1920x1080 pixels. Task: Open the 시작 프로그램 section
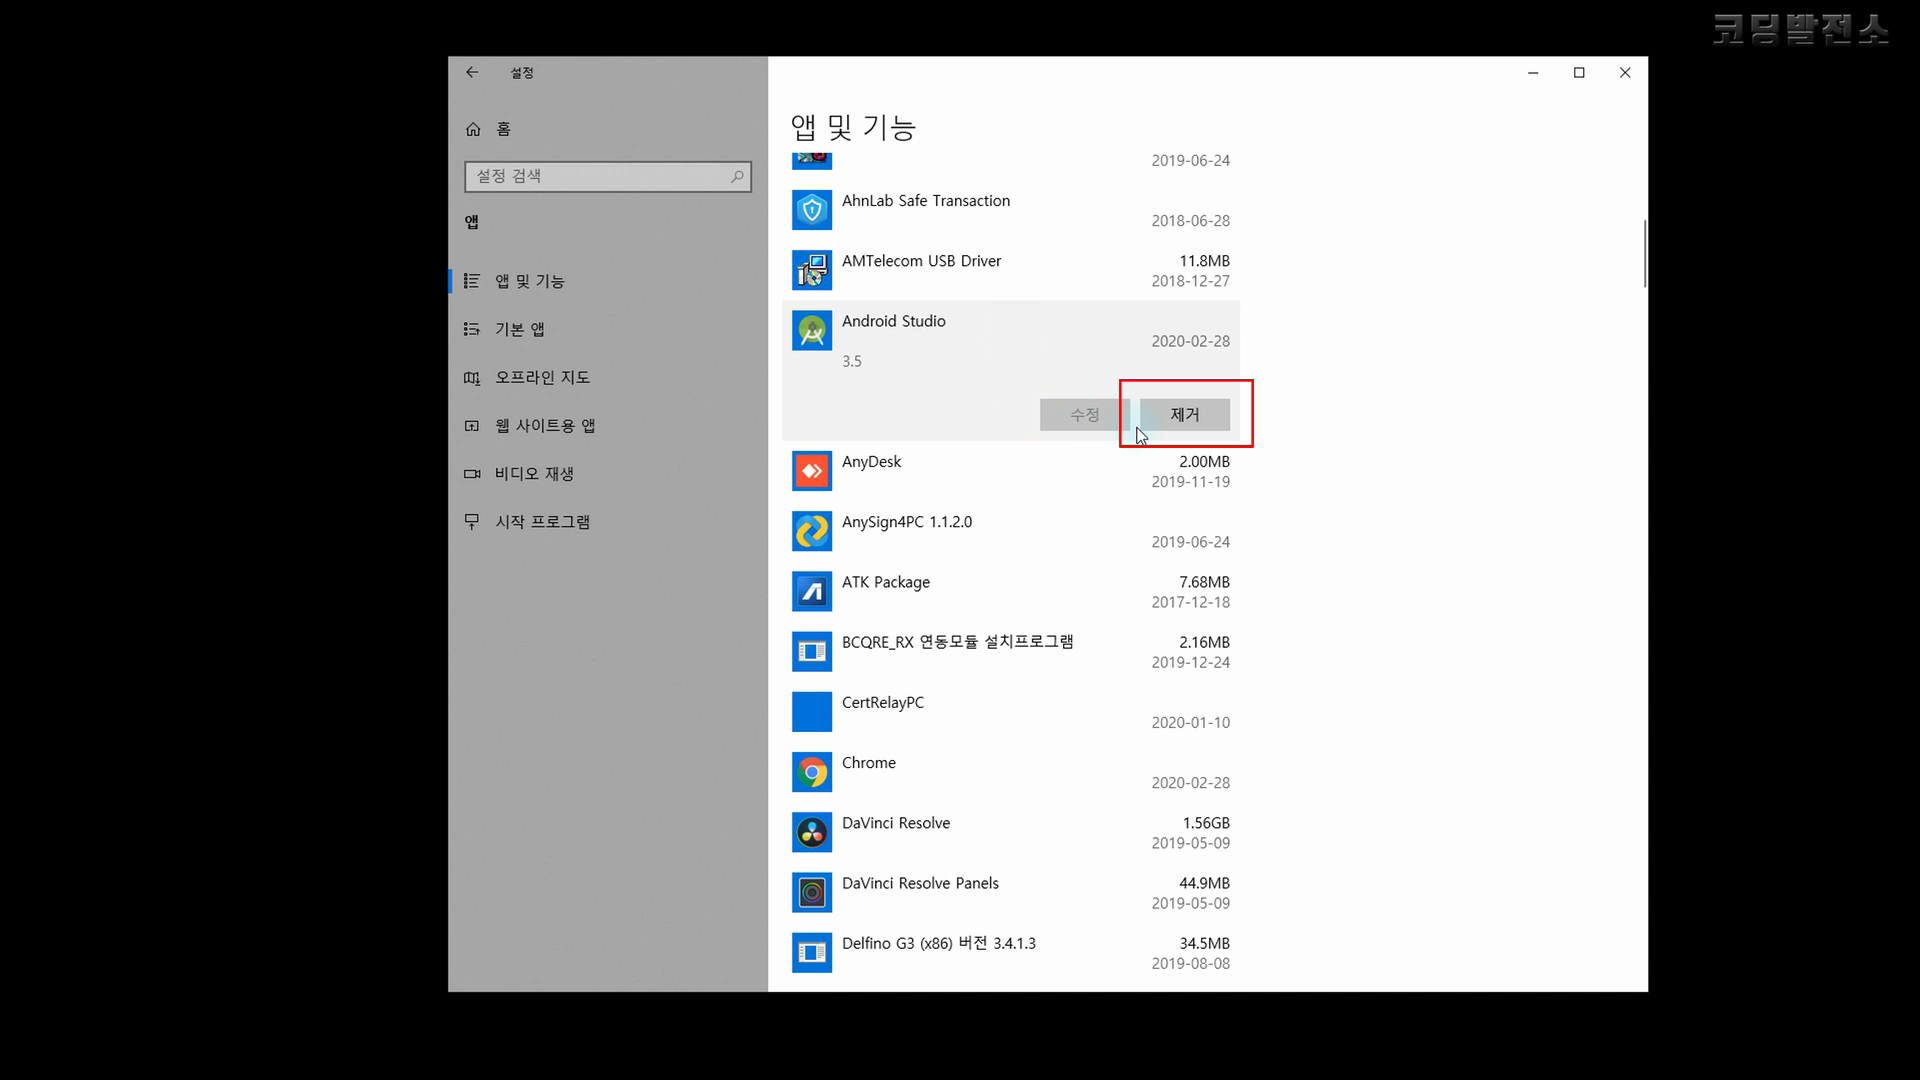[x=608, y=521]
